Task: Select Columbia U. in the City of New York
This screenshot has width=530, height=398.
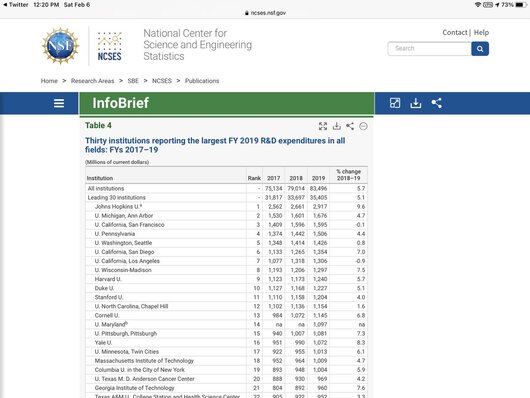Action: [226, 370]
